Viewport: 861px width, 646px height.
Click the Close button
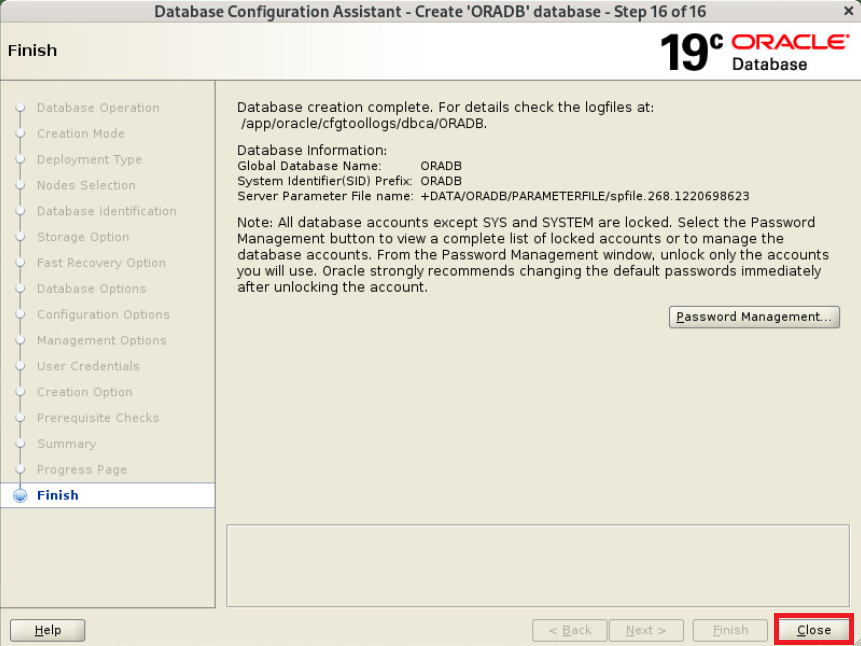(x=814, y=630)
